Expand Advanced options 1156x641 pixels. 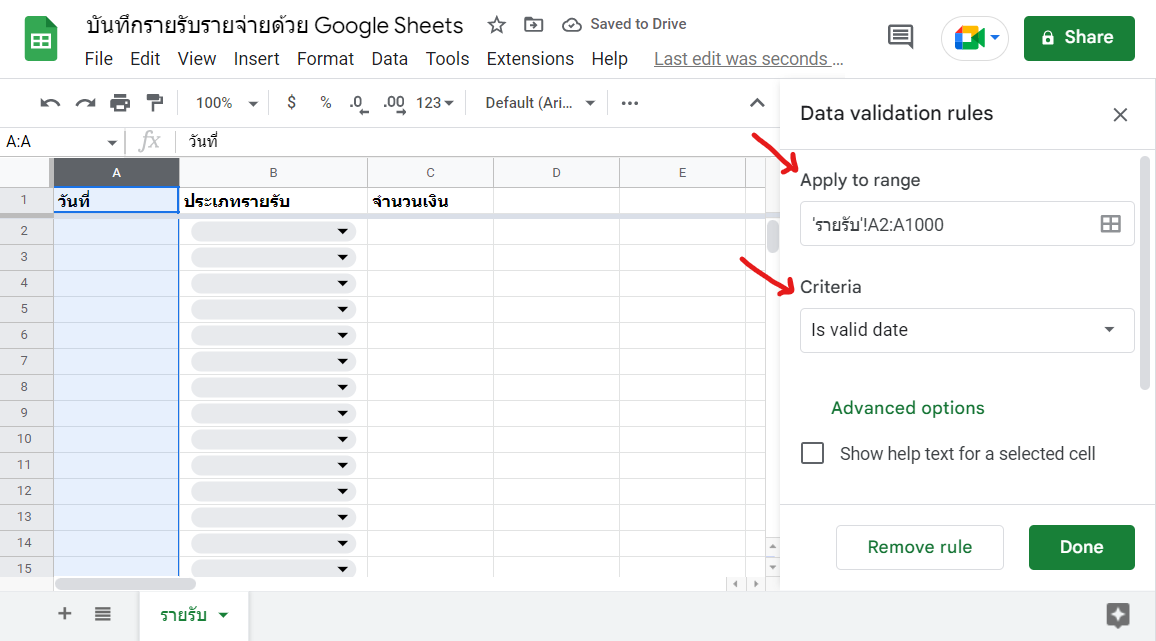click(908, 408)
